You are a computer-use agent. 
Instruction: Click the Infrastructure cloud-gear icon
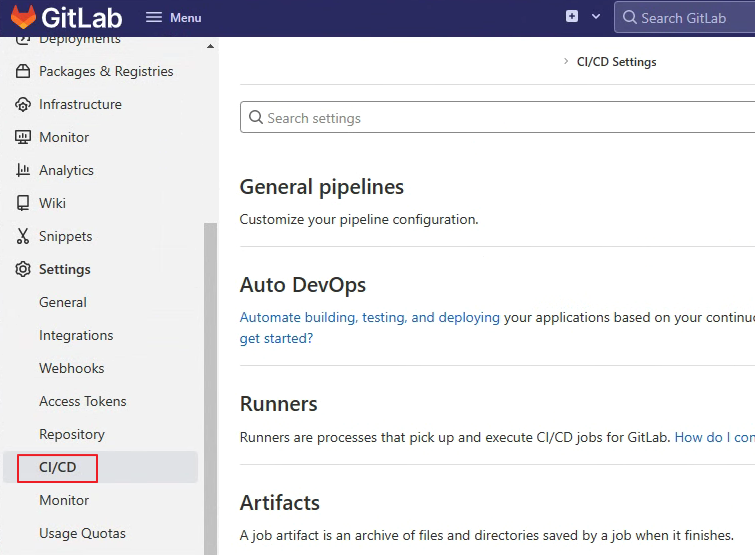pyautogui.click(x=23, y=104)
